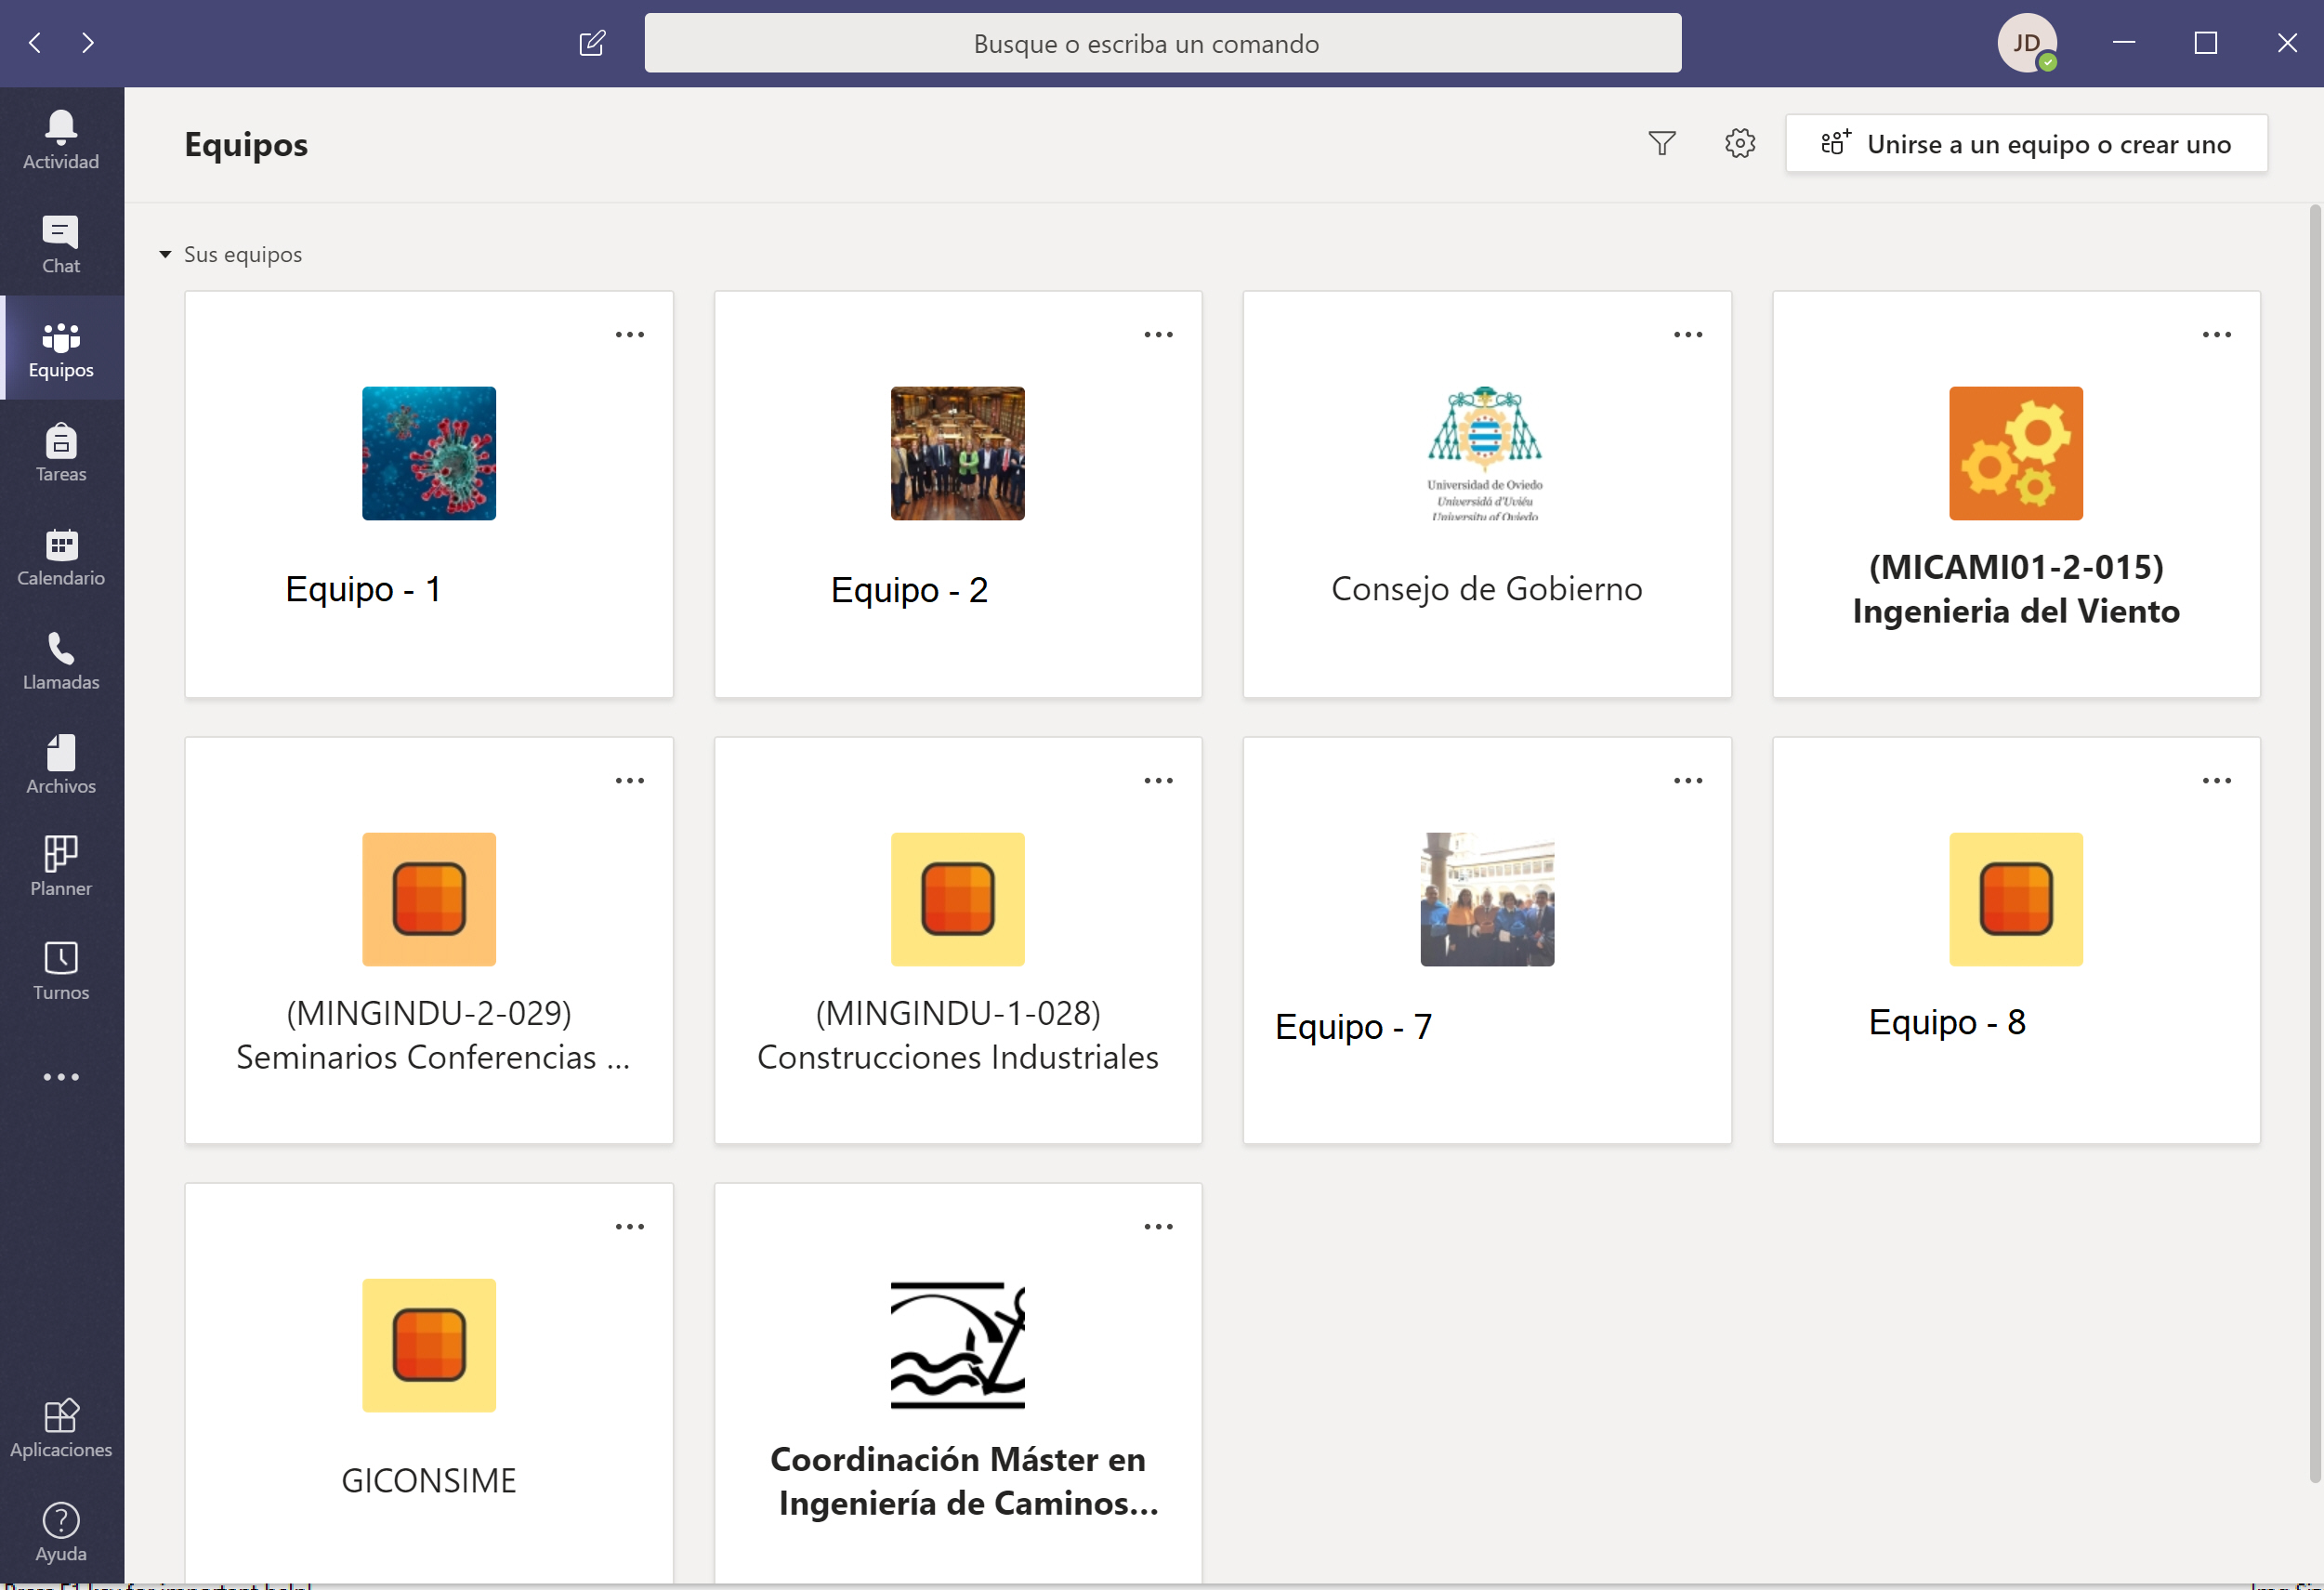
Task: Open '(MICAMI01-2-015) Ingenieria del Viento' name
Action: coord(2016,589)
